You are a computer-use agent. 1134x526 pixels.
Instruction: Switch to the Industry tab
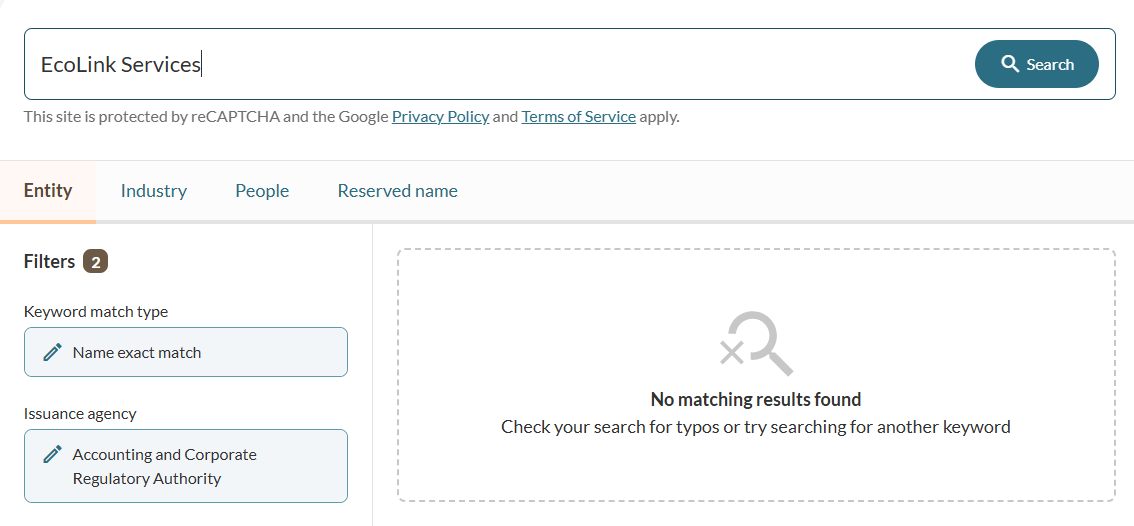point(154,191)
